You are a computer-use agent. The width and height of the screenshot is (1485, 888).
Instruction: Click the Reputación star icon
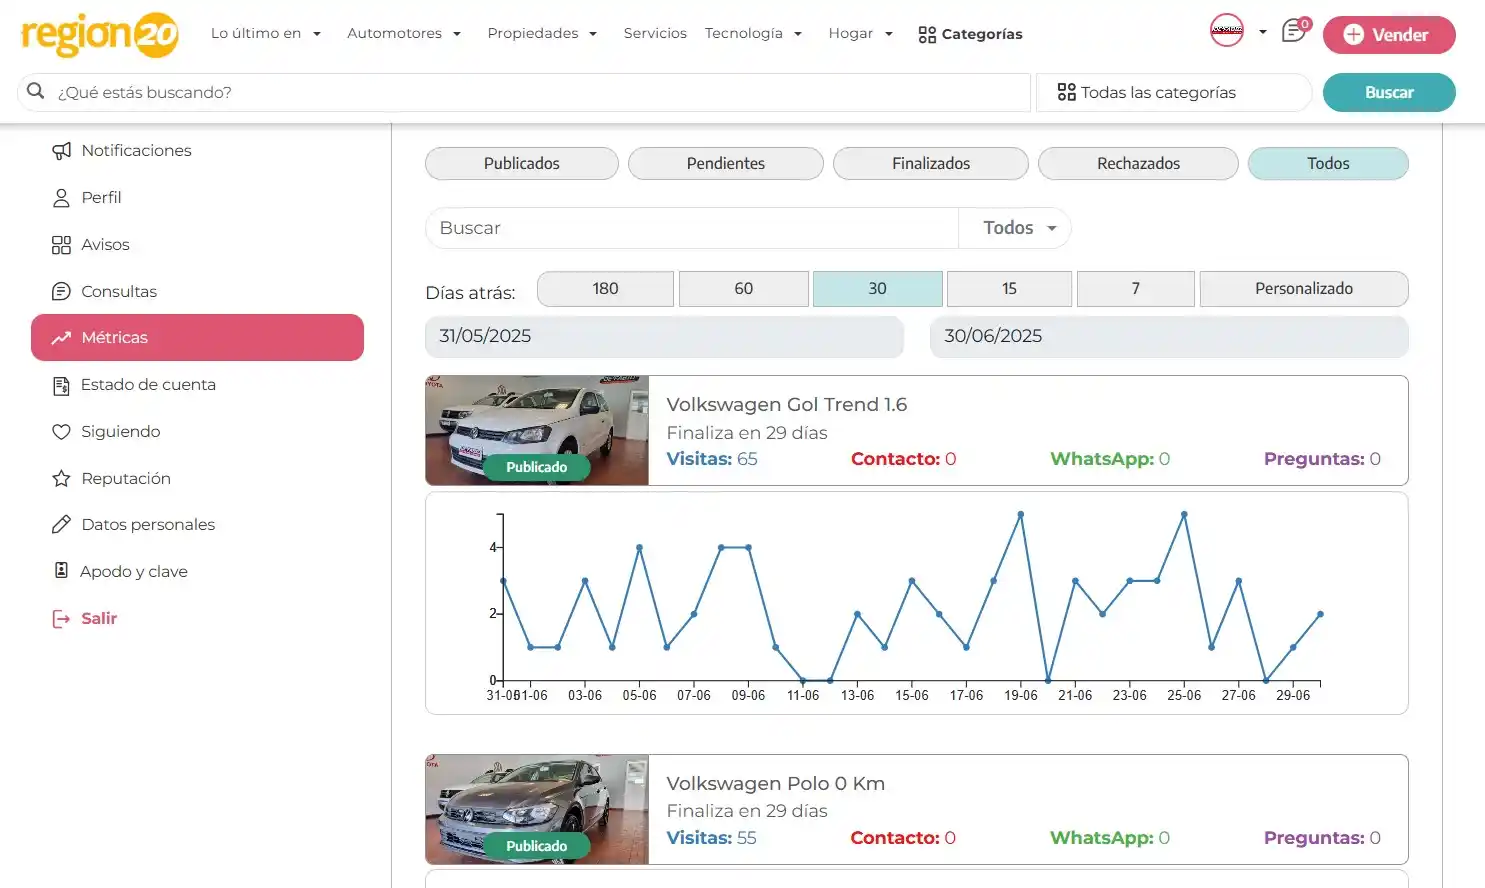[61, 479]
